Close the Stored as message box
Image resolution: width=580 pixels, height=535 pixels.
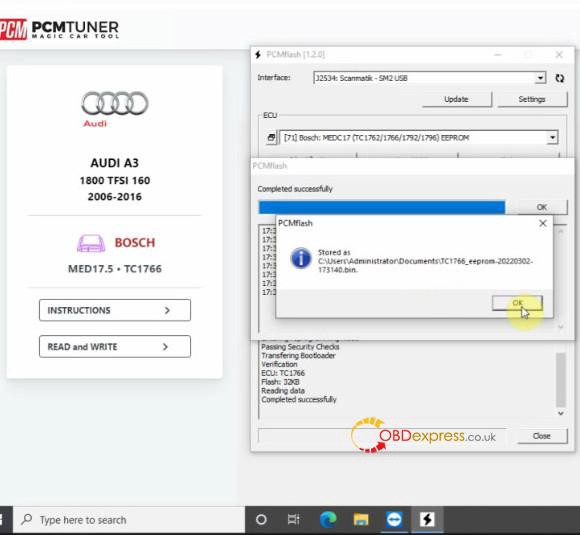click(543, 223)
